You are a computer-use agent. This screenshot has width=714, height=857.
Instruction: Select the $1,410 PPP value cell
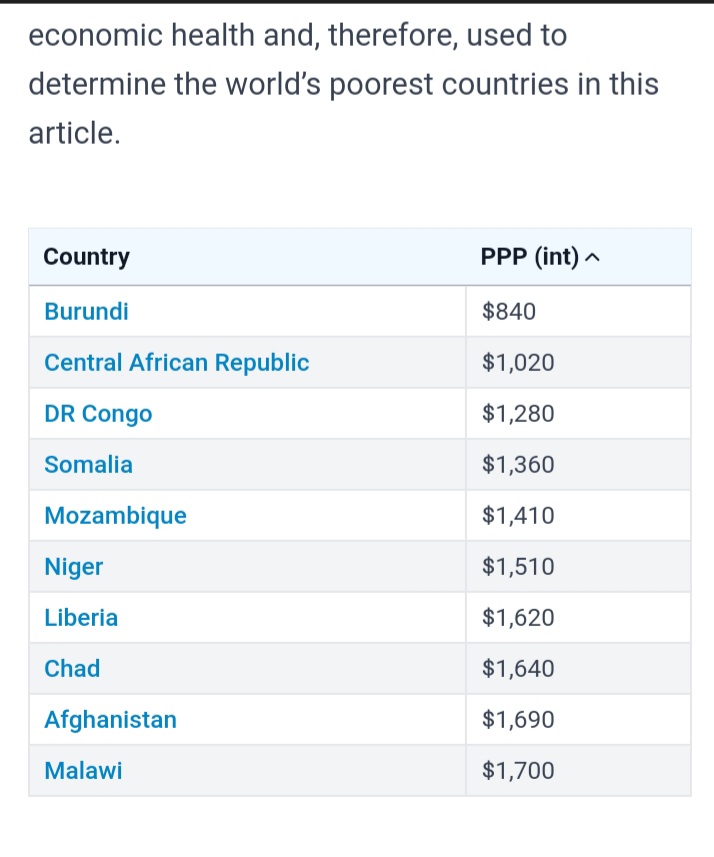578,516
